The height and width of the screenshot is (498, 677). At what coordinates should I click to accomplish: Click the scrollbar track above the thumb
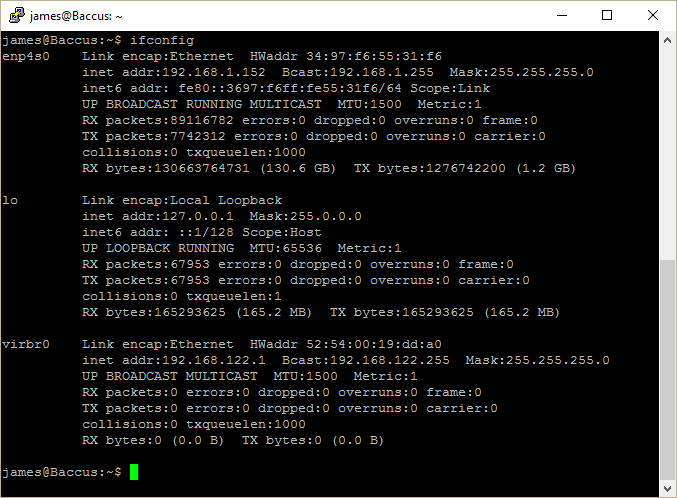click(x=667, y=155)
